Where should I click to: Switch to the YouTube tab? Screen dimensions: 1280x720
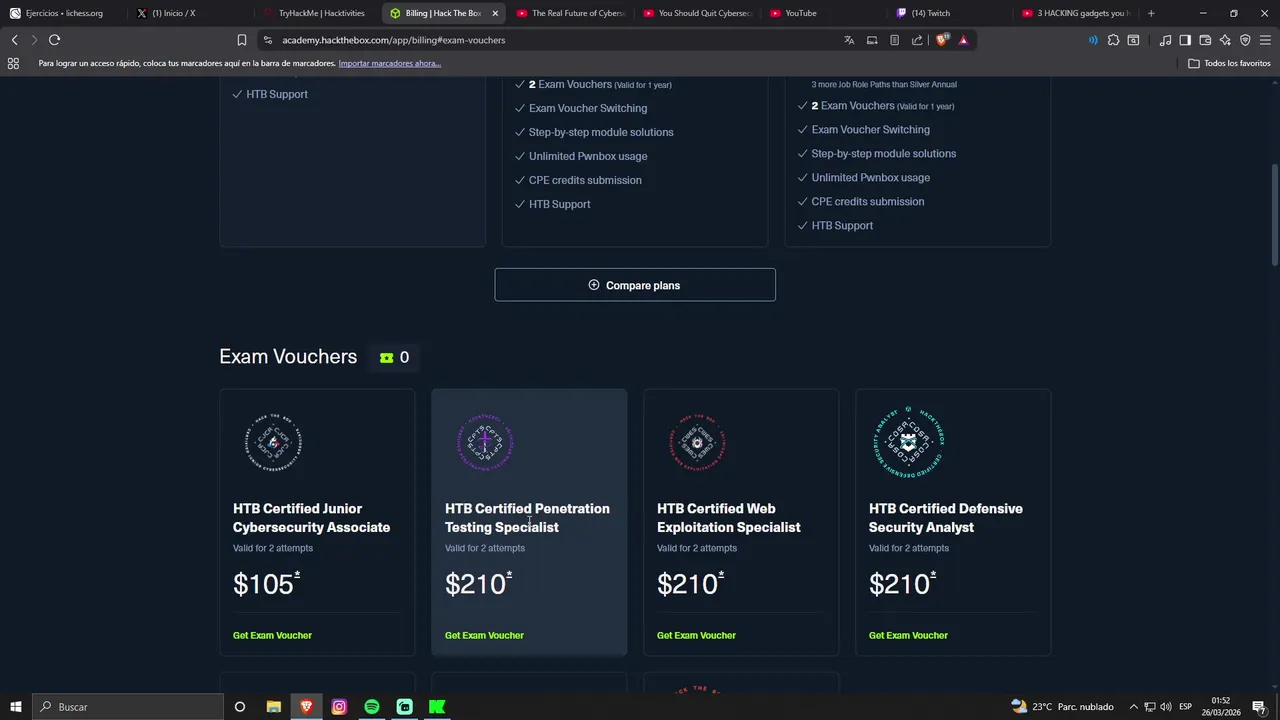[822, 13]
